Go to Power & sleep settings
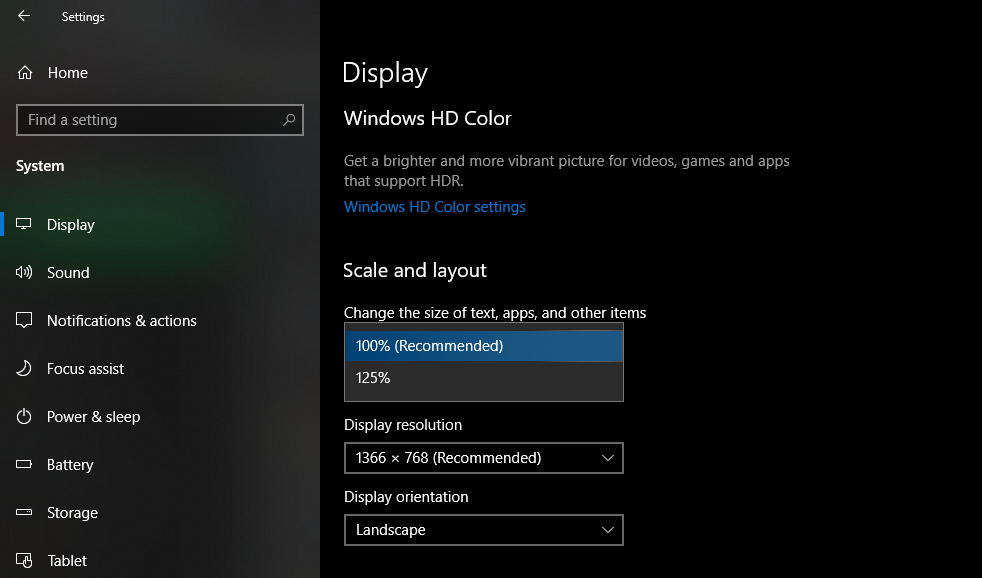 pyautogui.click(x=93, y=416)
